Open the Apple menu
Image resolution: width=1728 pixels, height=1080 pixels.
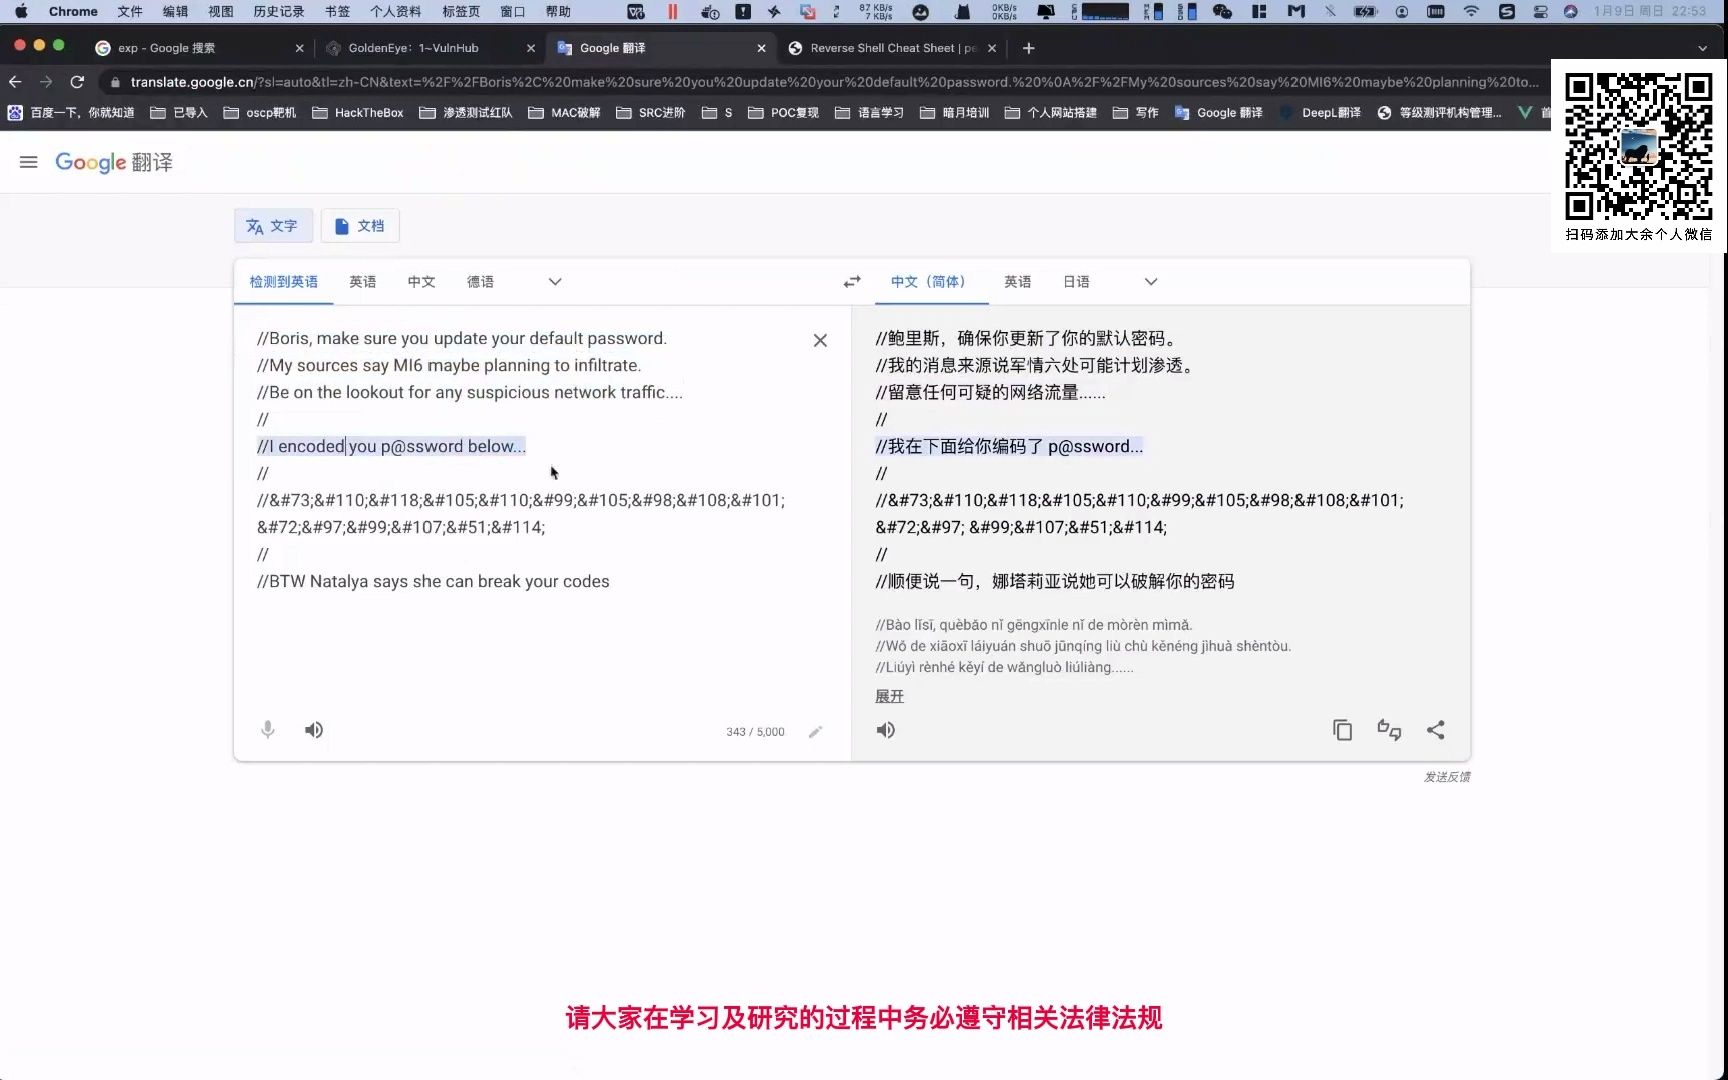tap(21, 12)
